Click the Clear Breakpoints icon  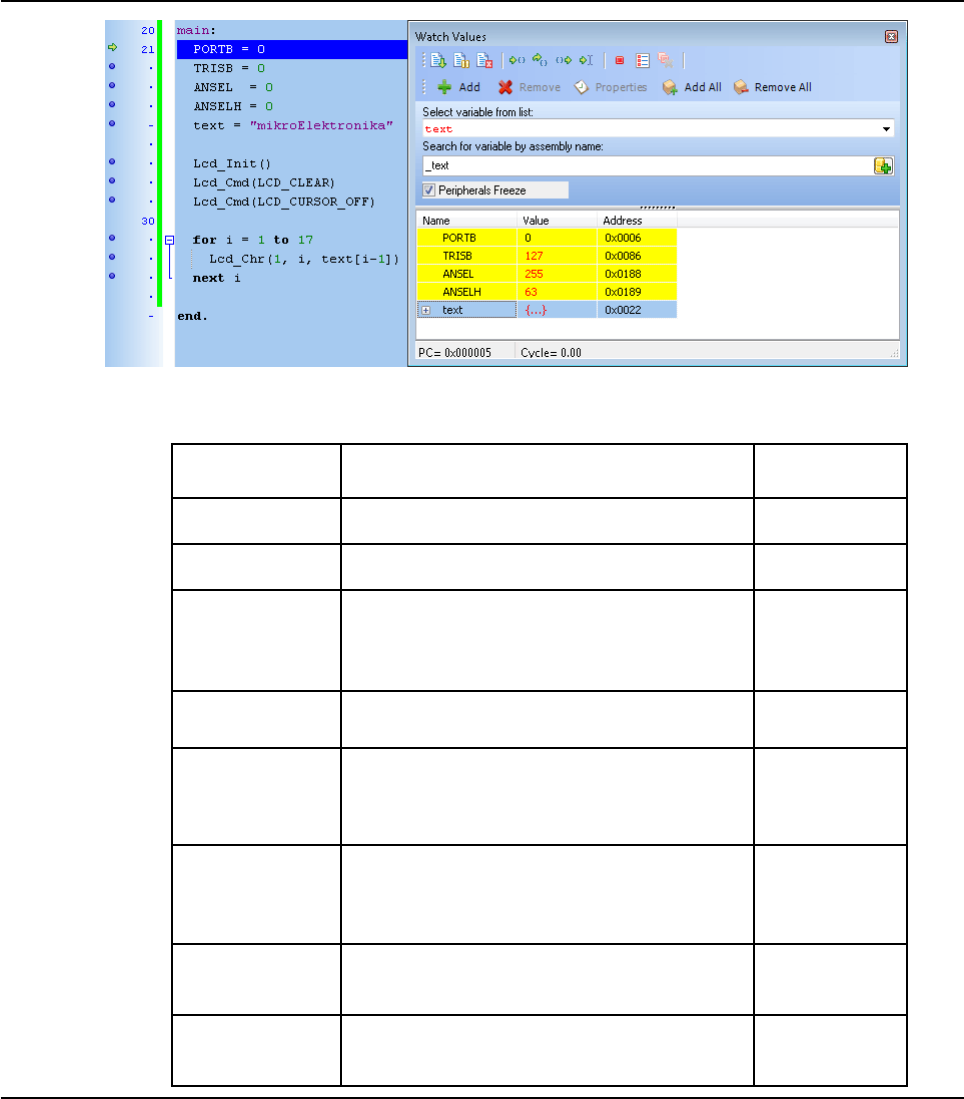click(665, 60)
